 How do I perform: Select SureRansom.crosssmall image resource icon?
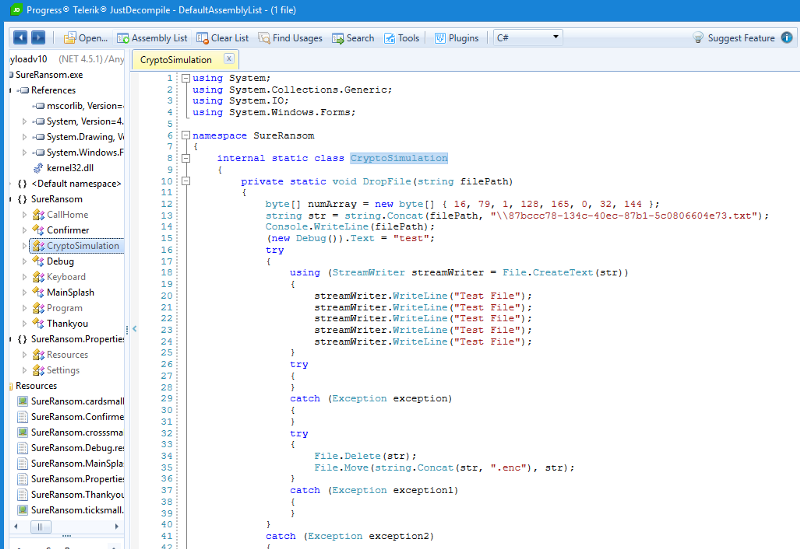coord(22,433)
